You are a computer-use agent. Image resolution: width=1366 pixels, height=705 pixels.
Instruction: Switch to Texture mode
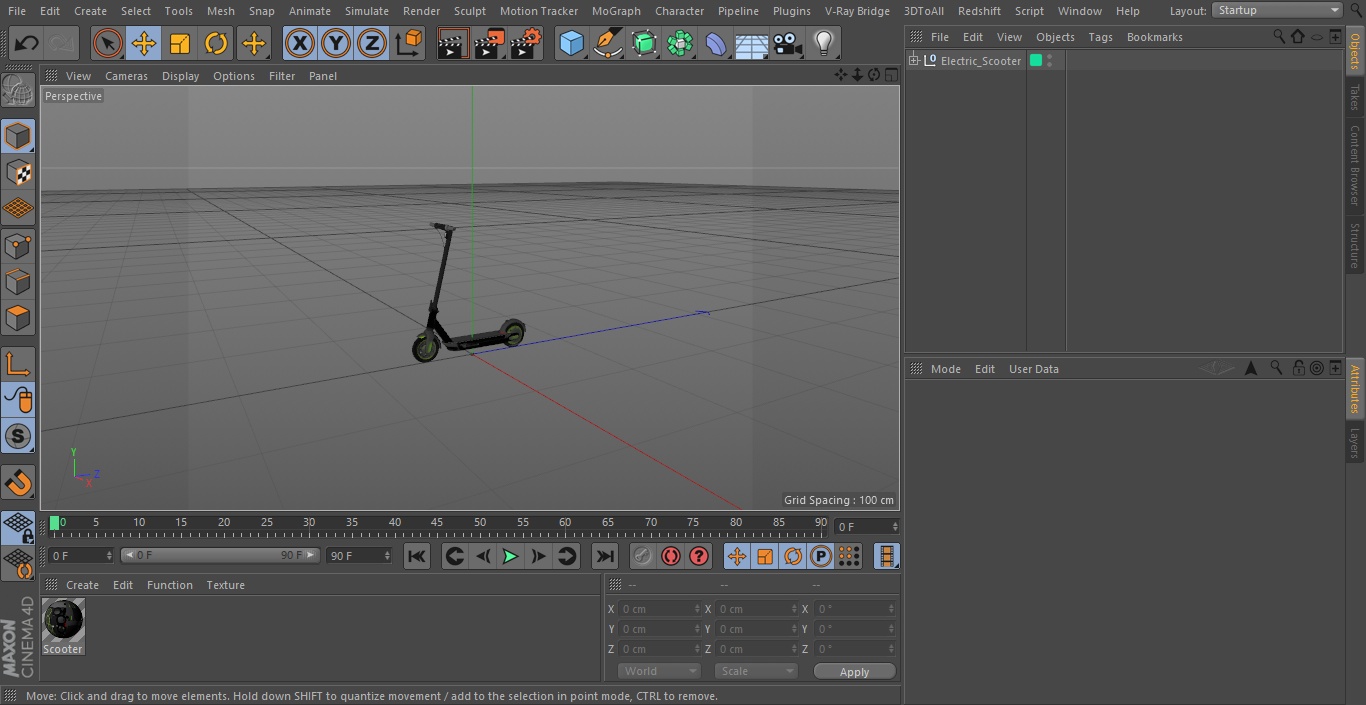point(18,172)
